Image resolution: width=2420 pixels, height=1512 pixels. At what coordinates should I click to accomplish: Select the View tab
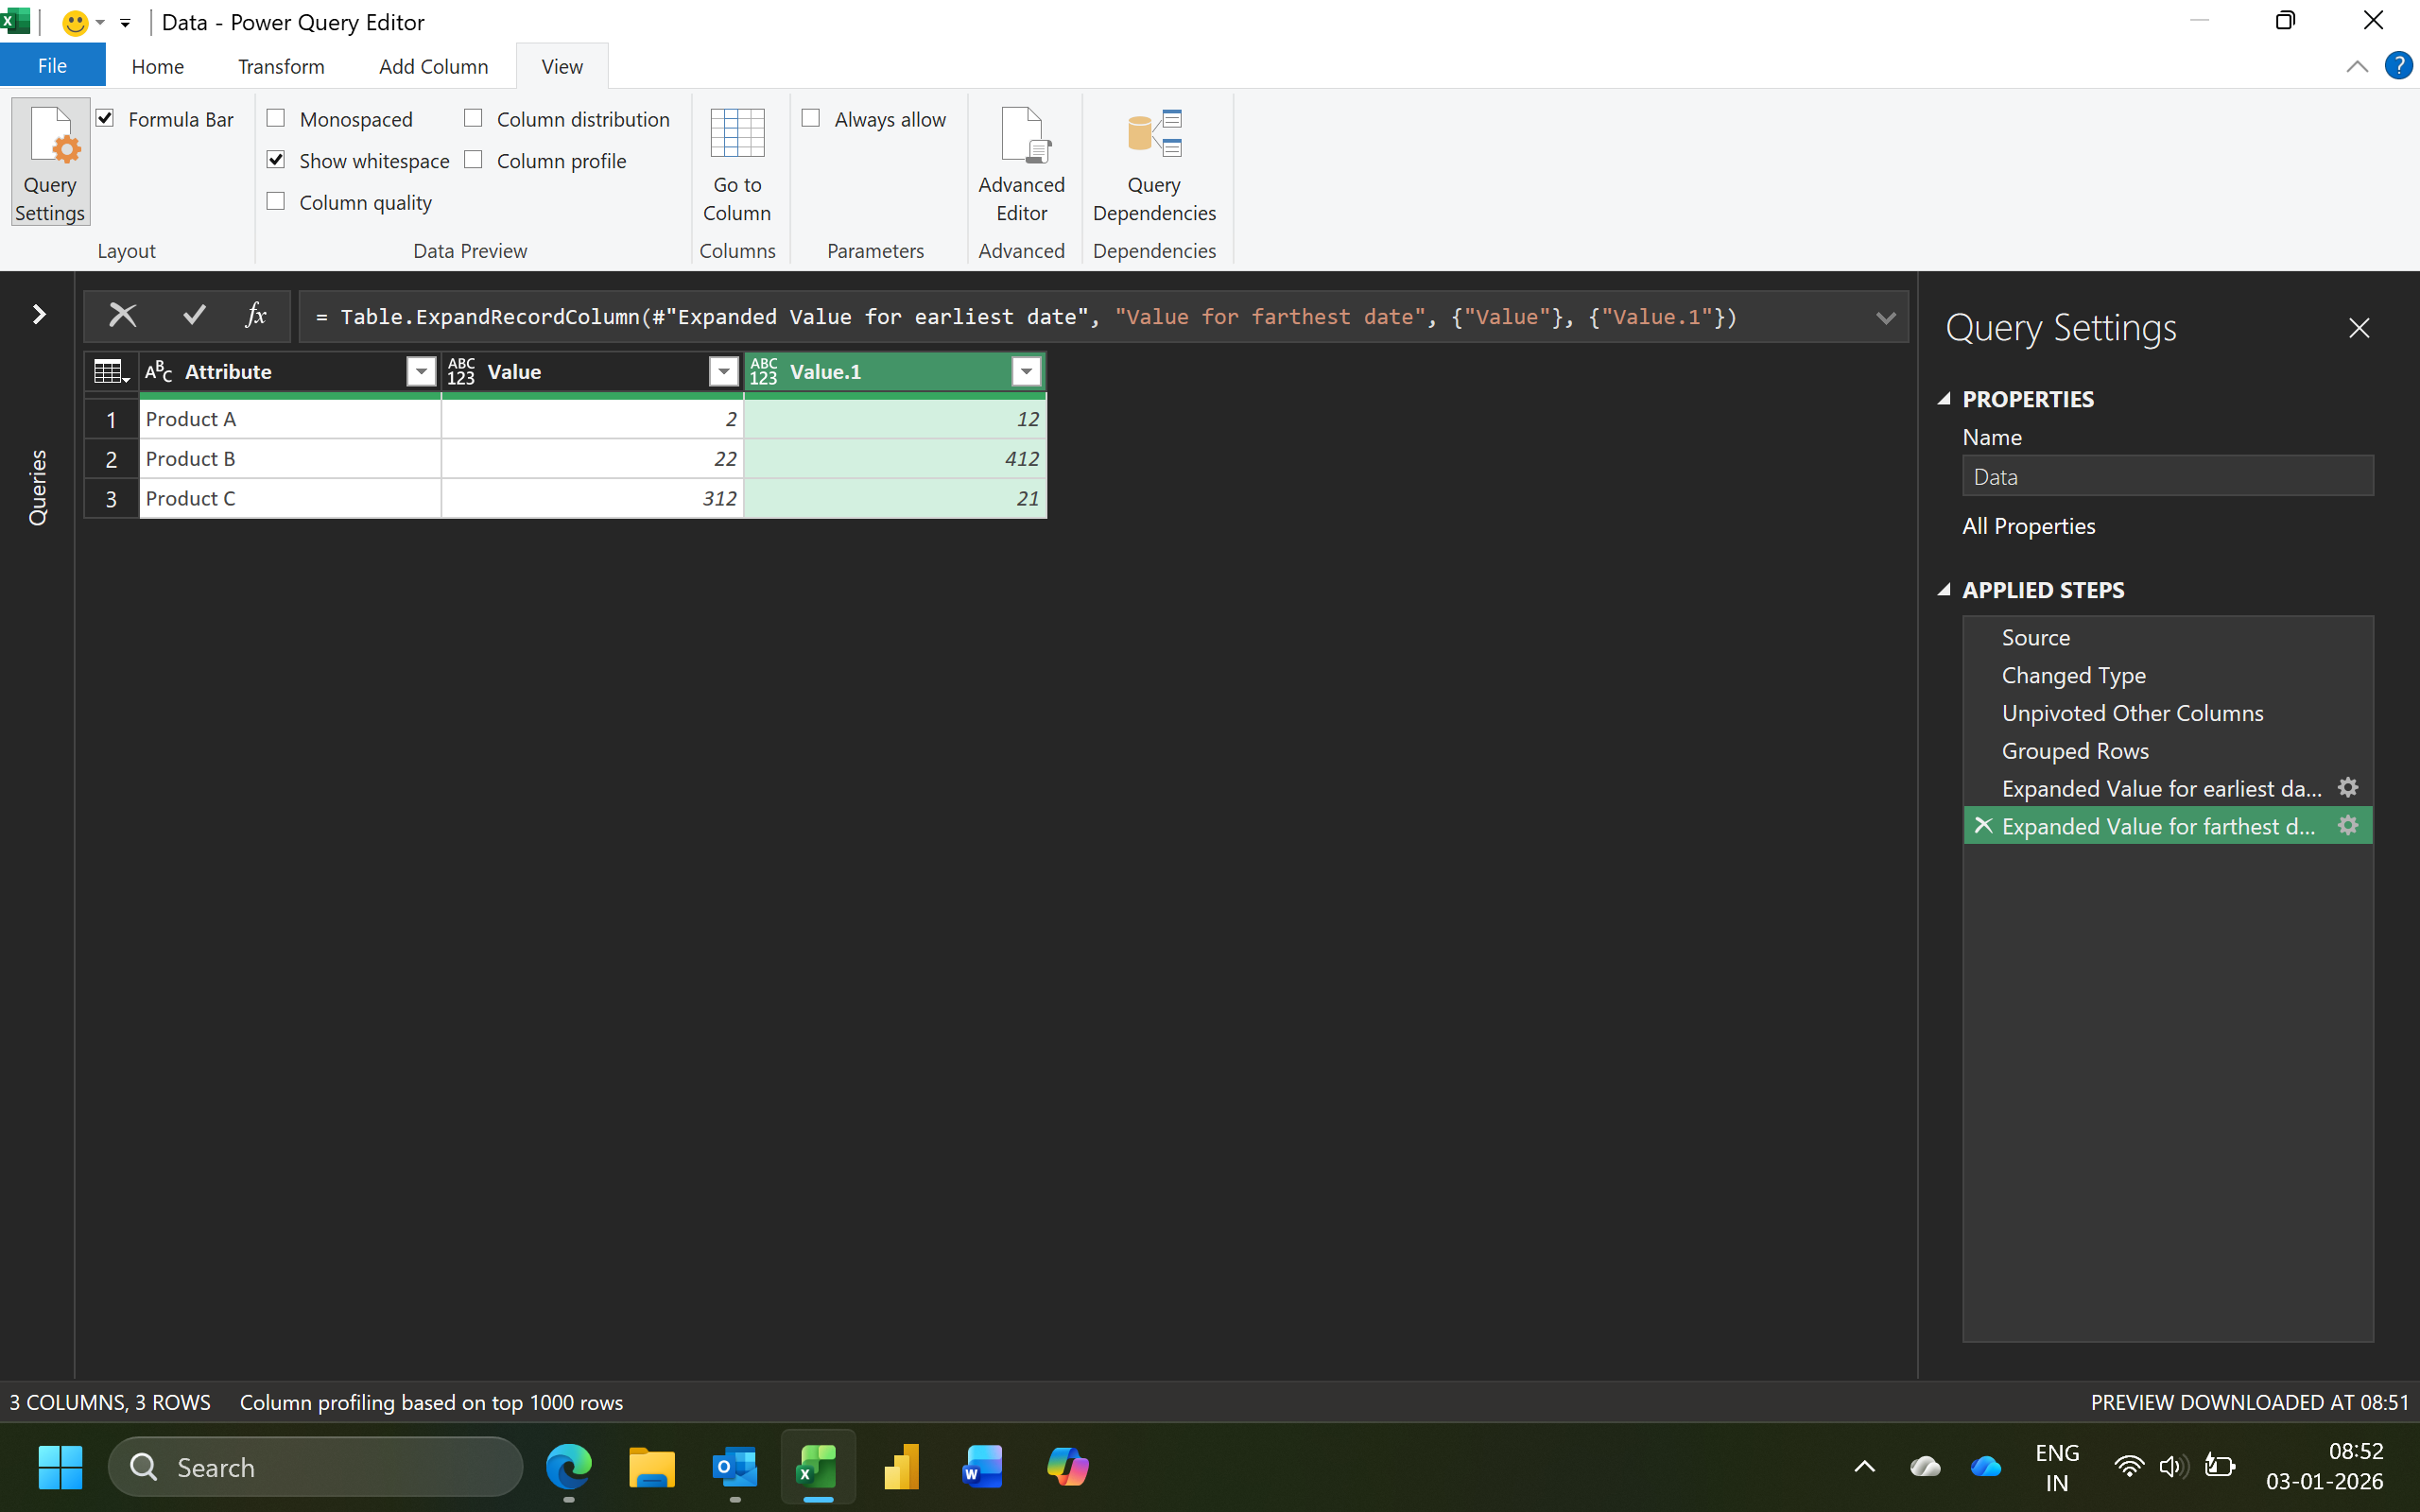[x=562, y=66]
